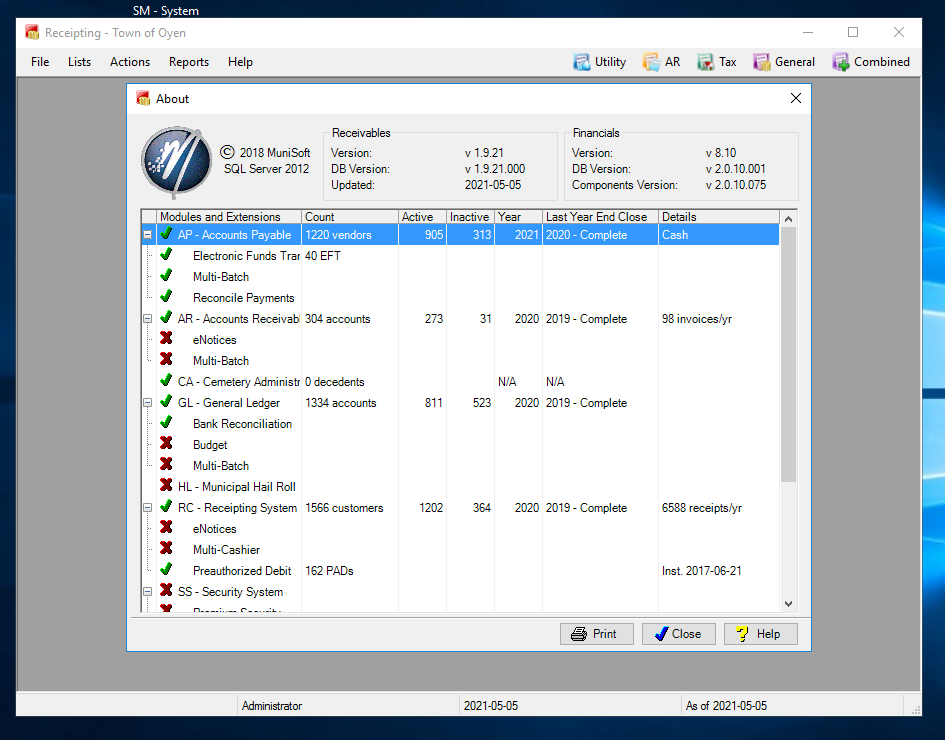Image resolution: width=945 pixels, height=740 pixels.
Task: Collapse the GL - General Ledger node
Action: click(x=148, y=403)
